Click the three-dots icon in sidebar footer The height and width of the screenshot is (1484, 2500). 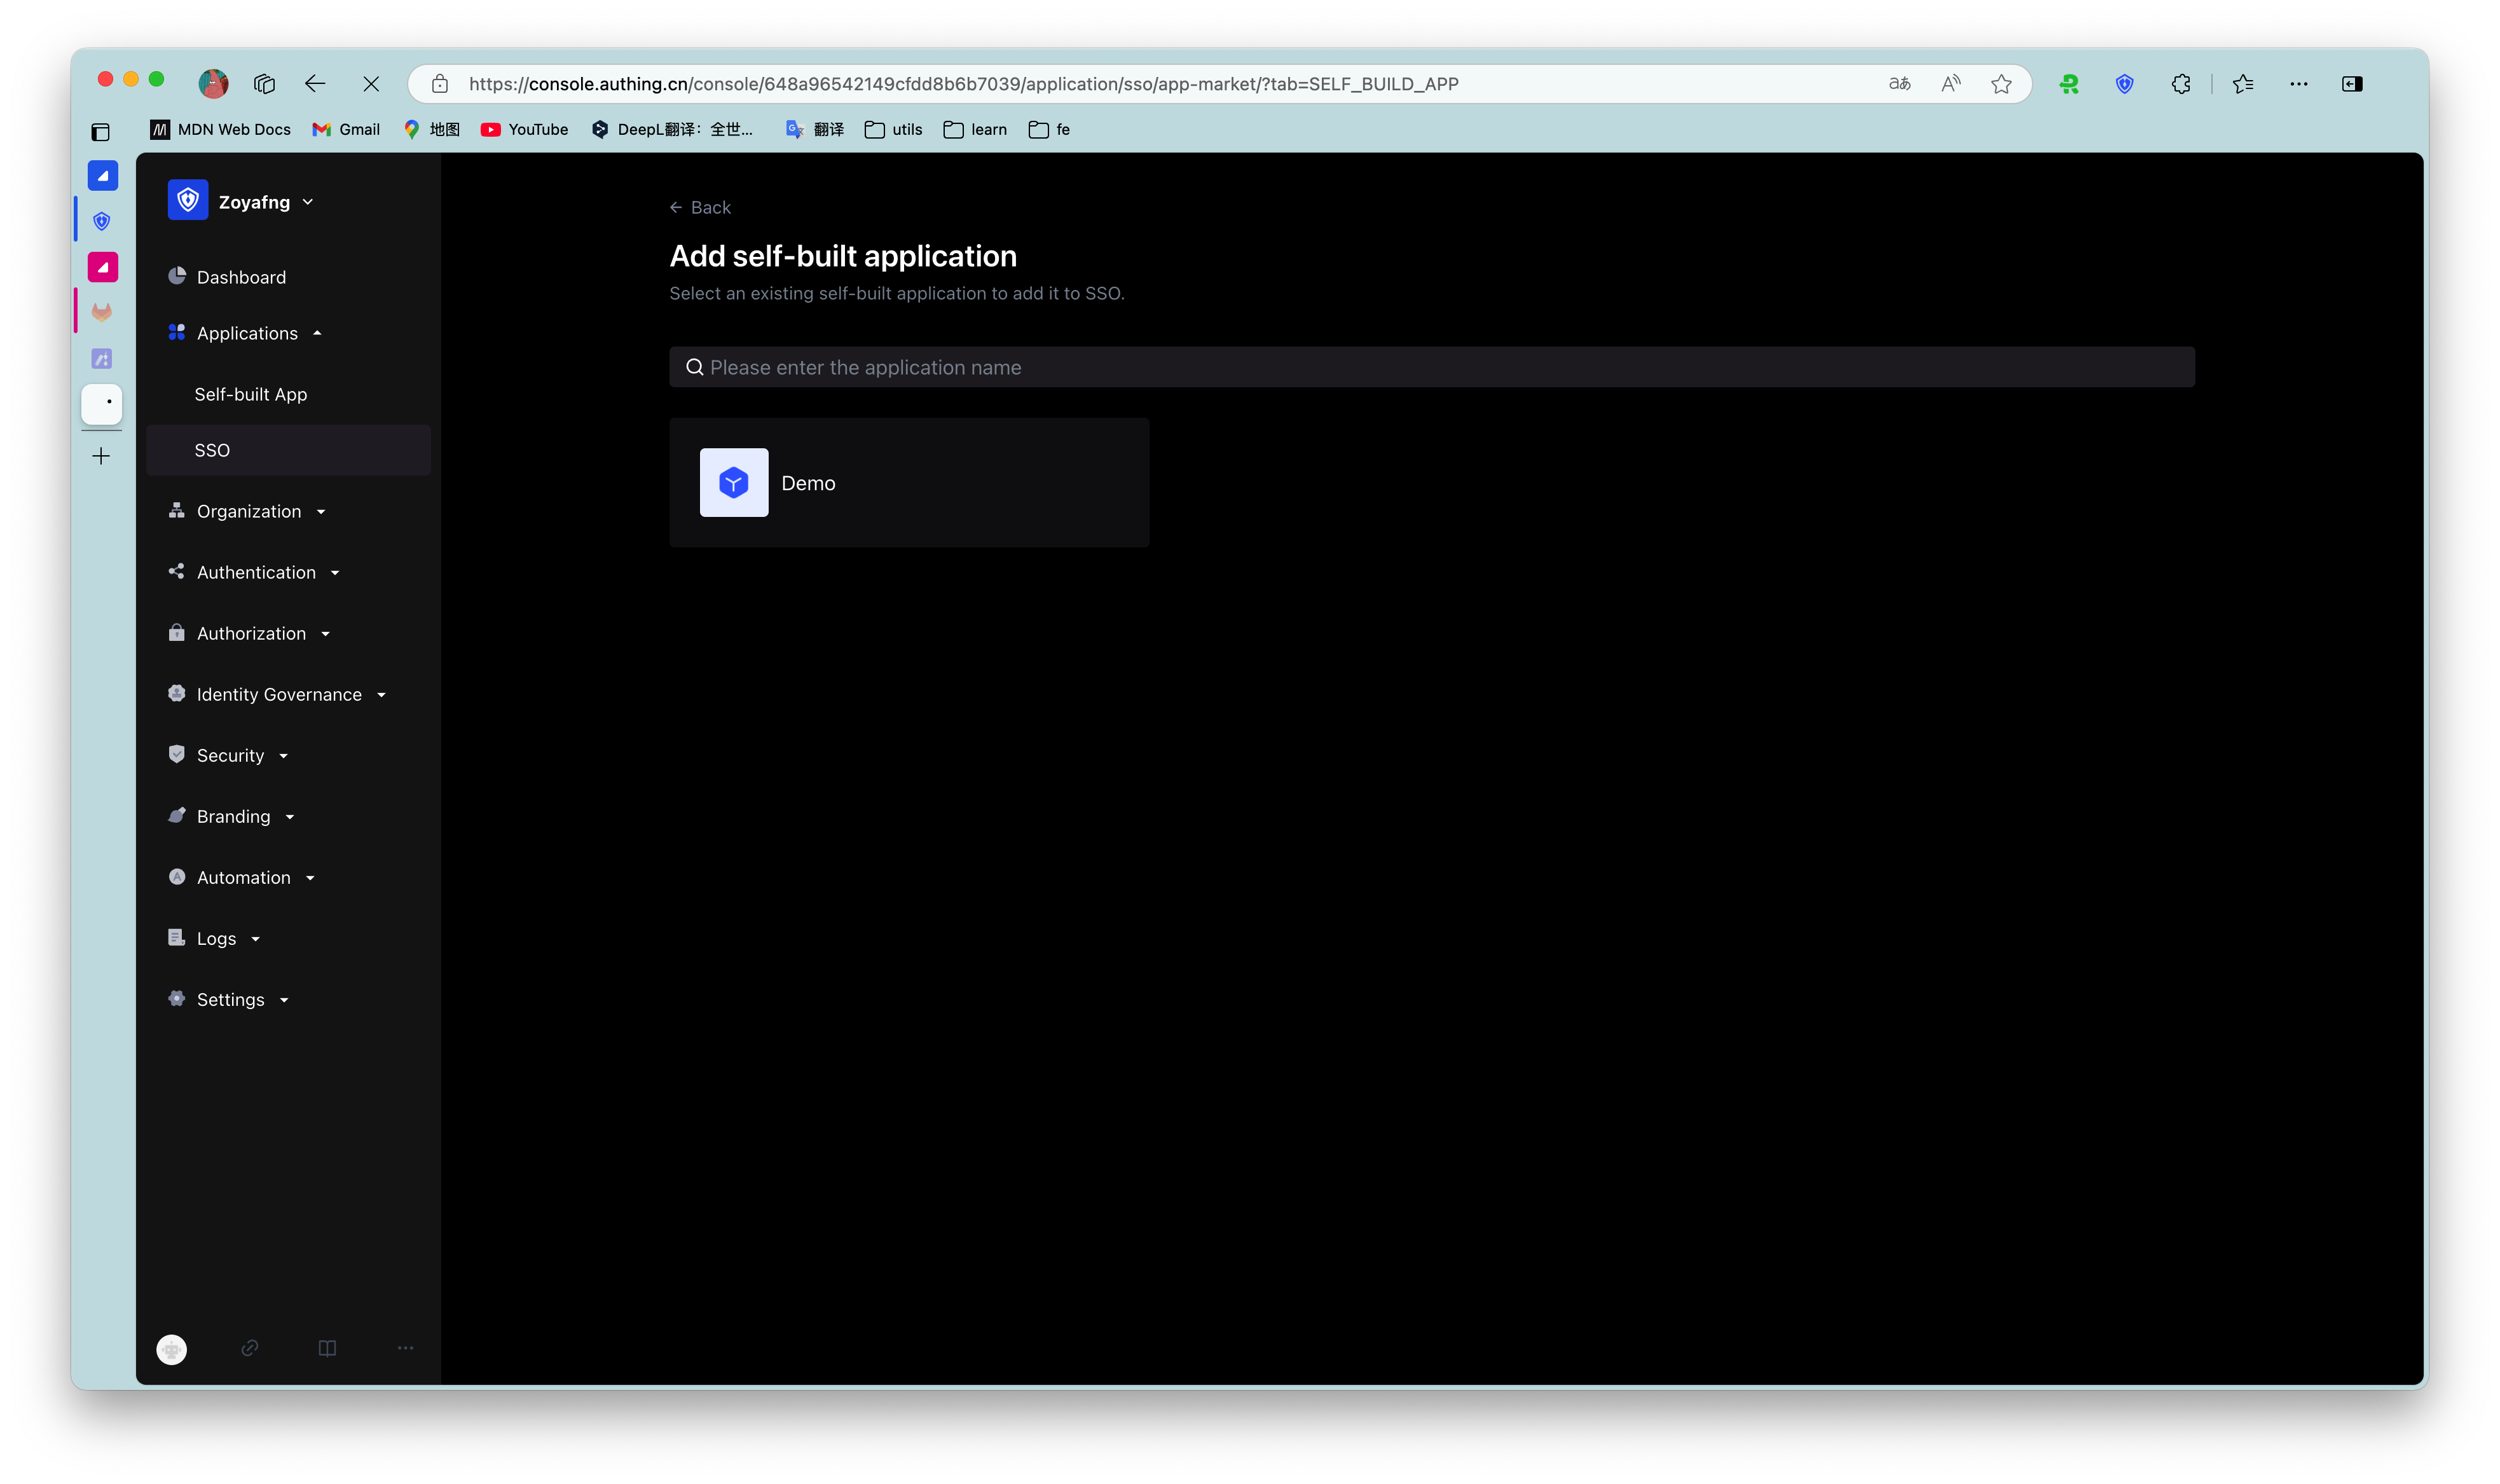click(405, 1348)
